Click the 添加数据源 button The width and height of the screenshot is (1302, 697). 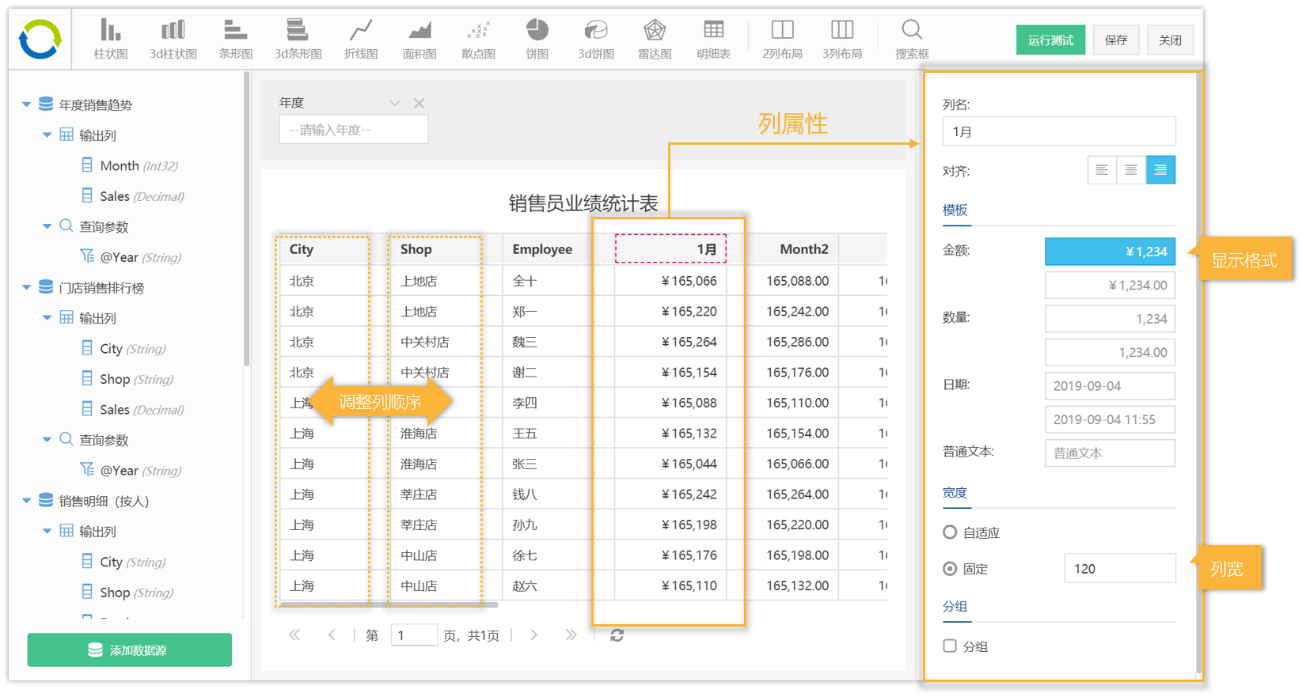click(x=129, y=650)
